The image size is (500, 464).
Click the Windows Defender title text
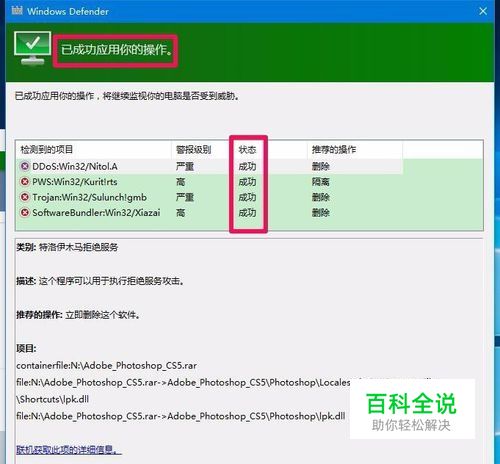tap(68, 11)
